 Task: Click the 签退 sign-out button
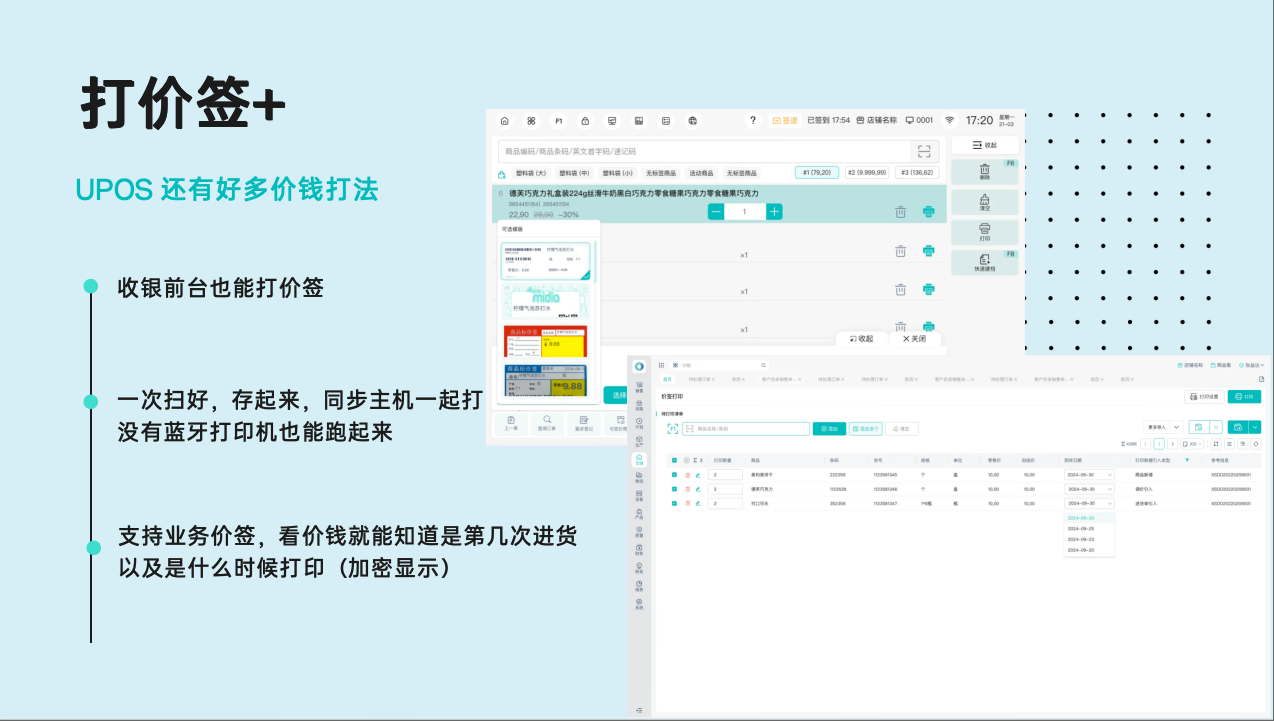(x=785, y=121)
